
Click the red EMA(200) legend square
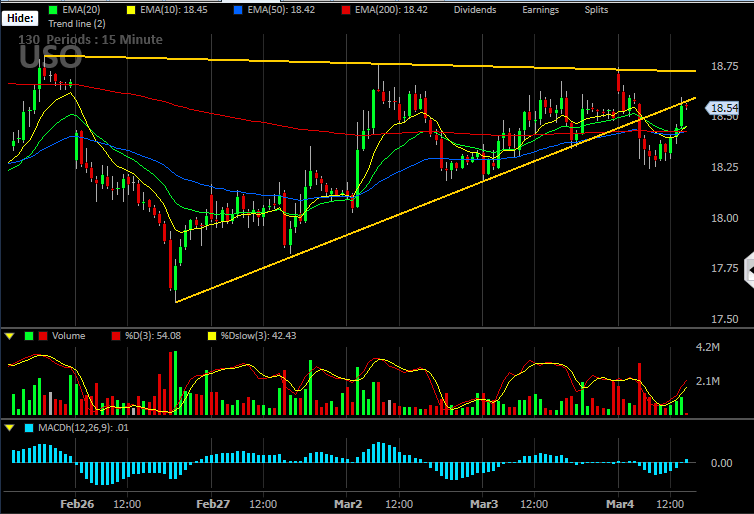tap(346, 10)
